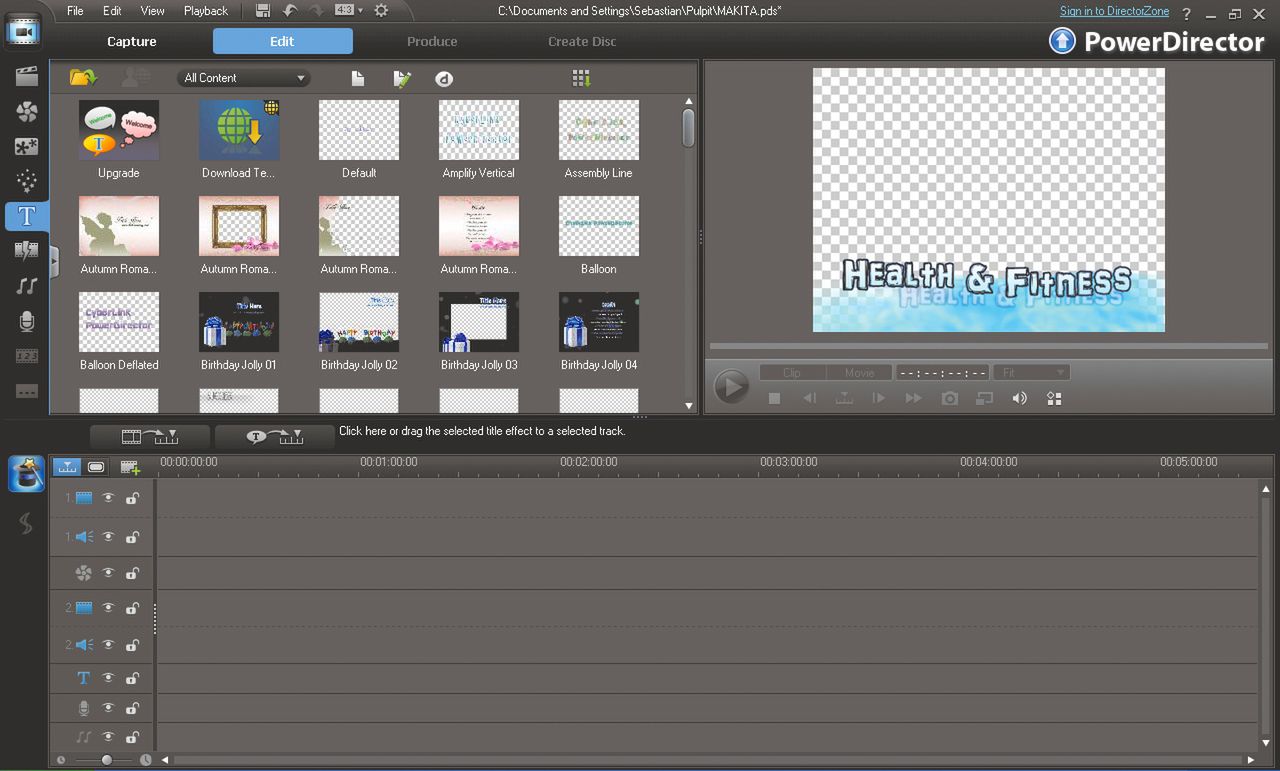Viewport: 1280px width, 771px height.
Task: Click the Undo arrow in toolbar
Action: point(290,11)
